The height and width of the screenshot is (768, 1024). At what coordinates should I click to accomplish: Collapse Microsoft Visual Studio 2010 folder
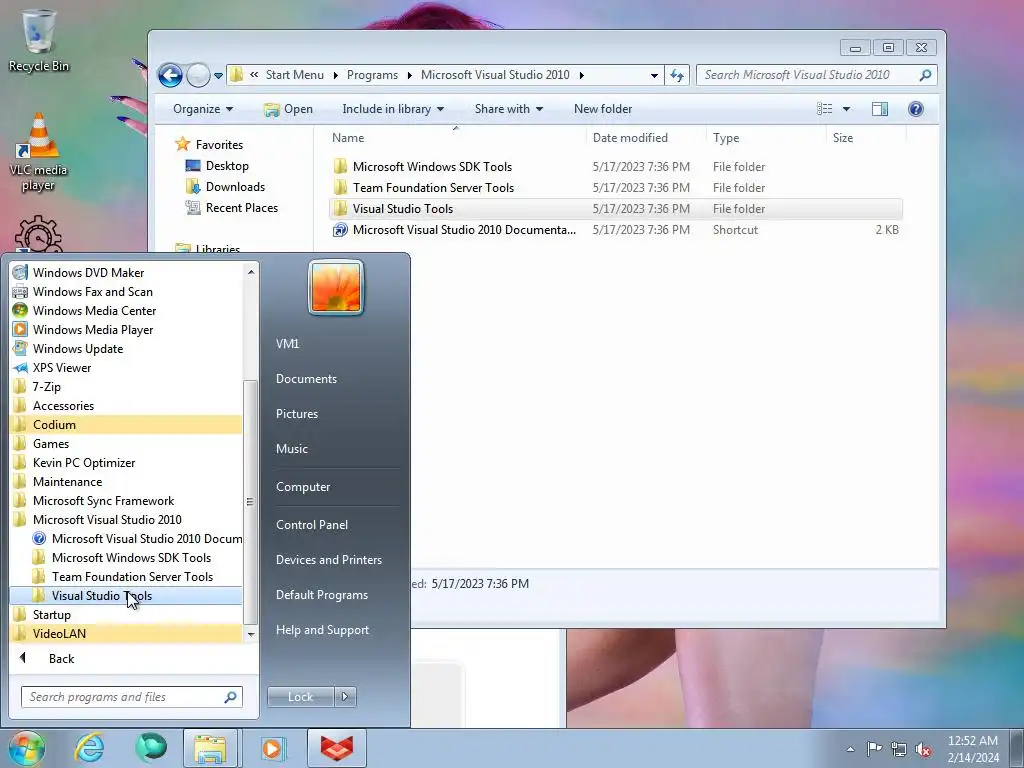[x=126, y=519]
